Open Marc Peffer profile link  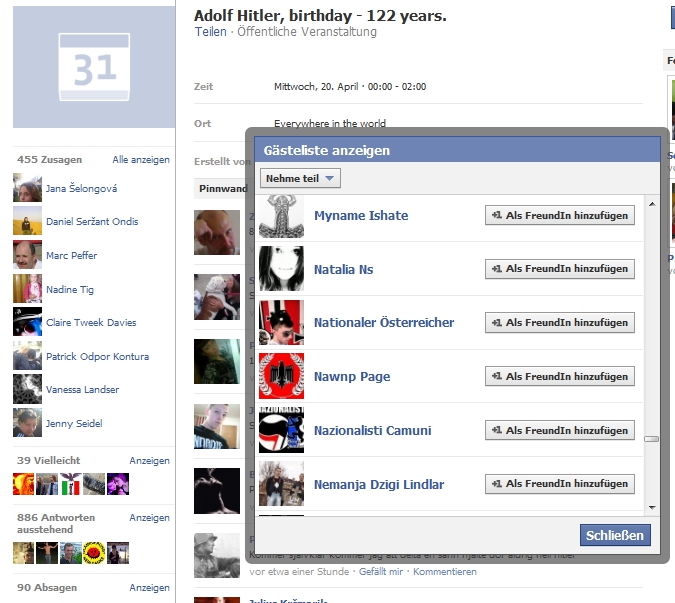[x=71, y=256]
